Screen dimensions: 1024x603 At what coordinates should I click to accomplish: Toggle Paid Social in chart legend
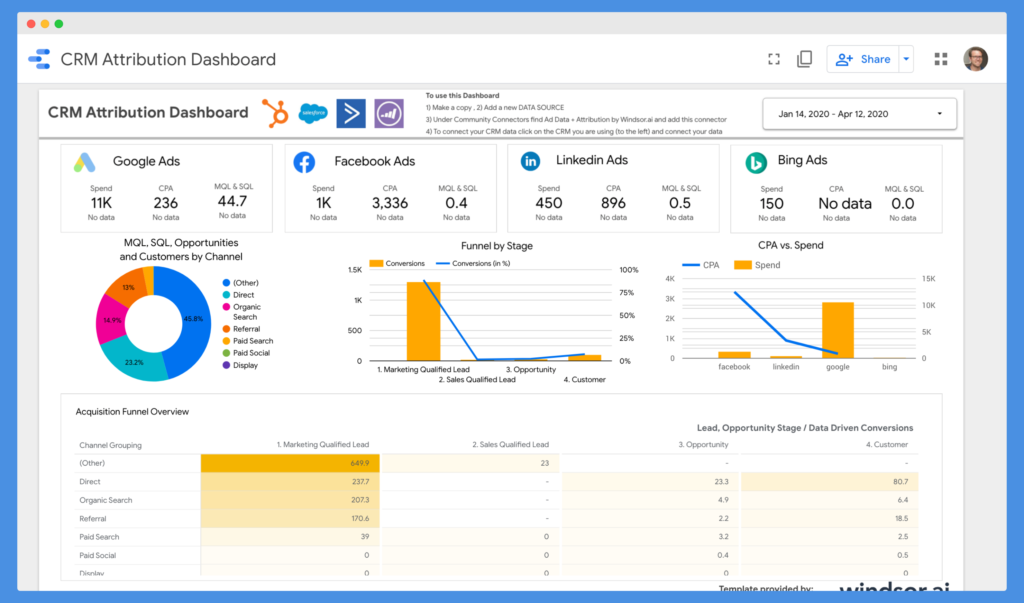click(250, 353)
